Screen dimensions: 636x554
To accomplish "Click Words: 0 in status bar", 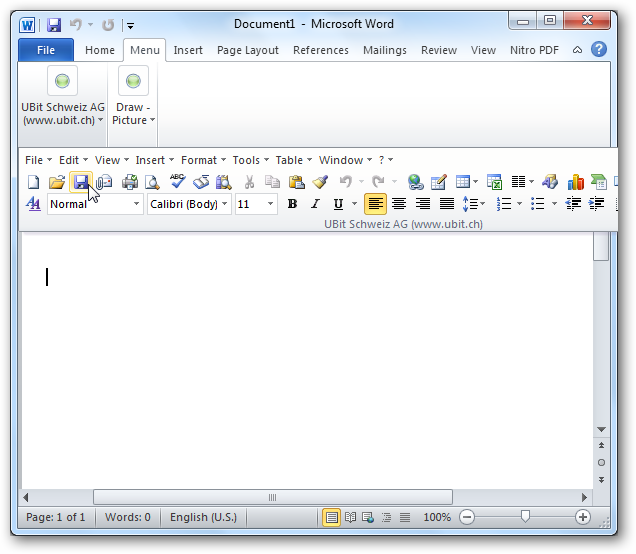I will 127,517.
